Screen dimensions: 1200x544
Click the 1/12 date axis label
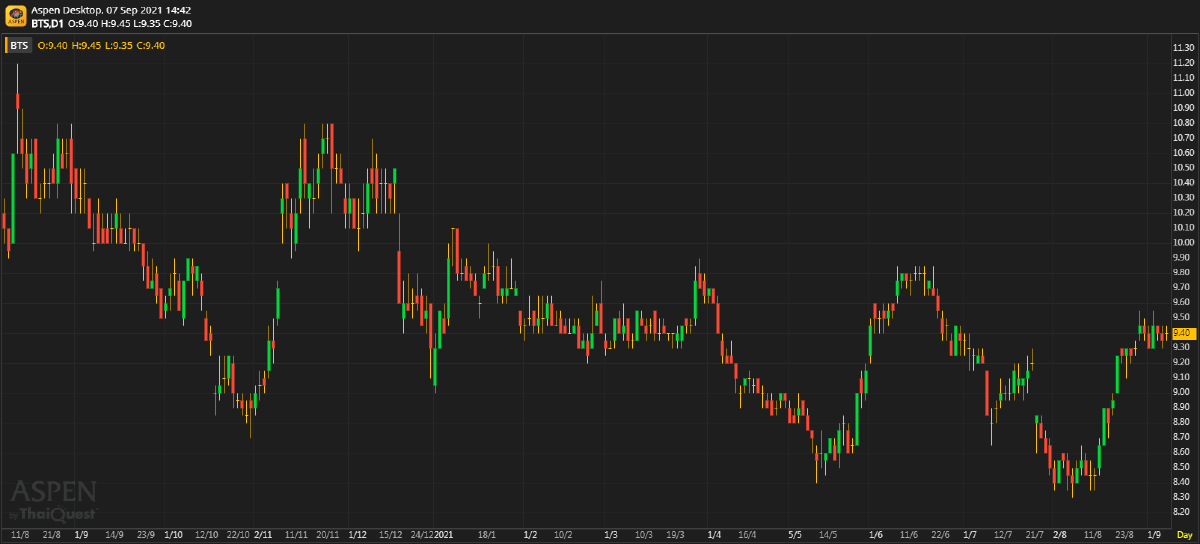coord(357,535)
